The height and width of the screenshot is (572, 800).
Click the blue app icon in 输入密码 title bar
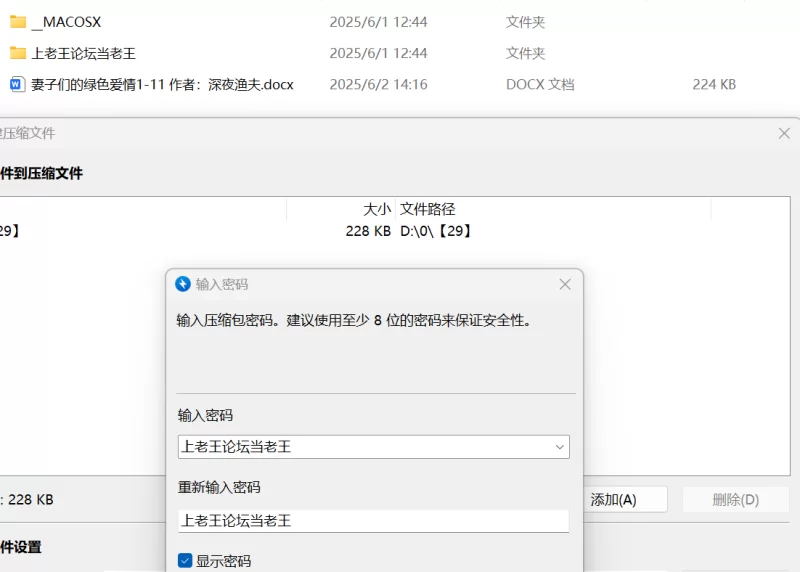[183, 284]
